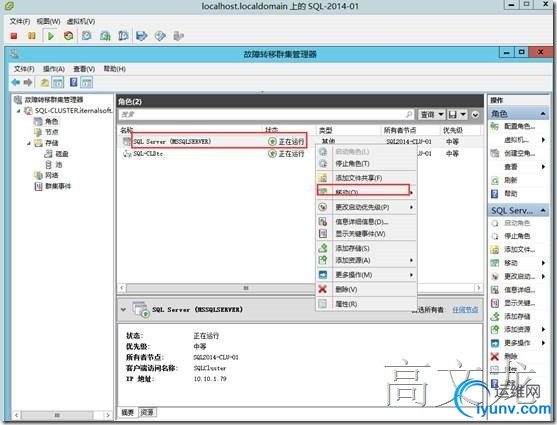Collapse the SQL Serv... actions section
557x425 pixels.
(543, 210)
